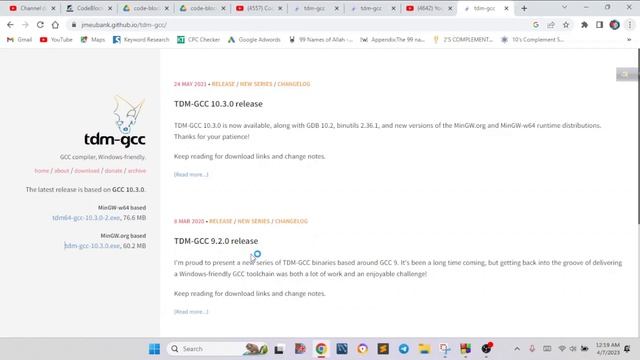Go back using the browser back arrow
Image resolution: width=640 pixels, height=360 pixels.
(x=10, y=25)
